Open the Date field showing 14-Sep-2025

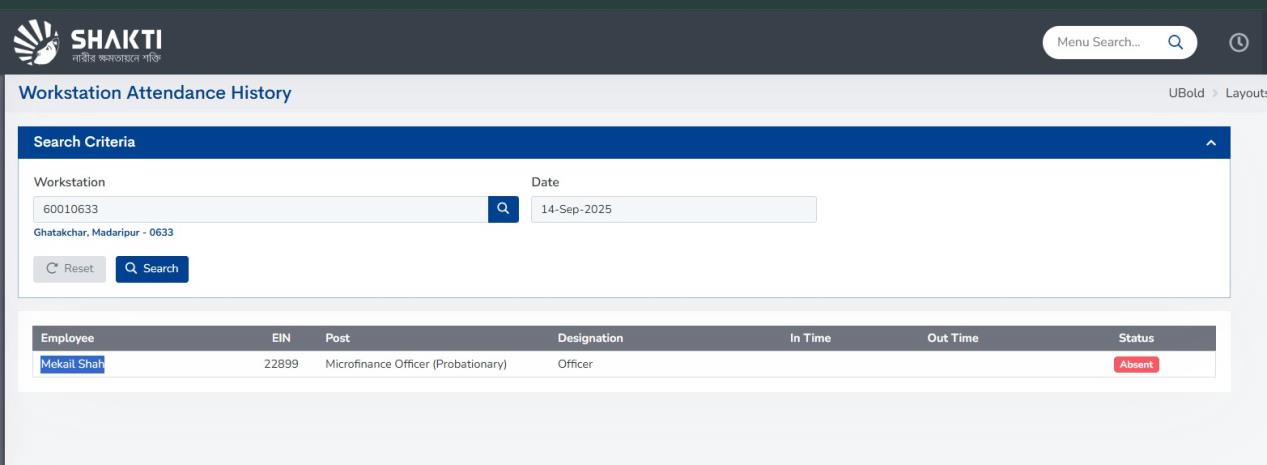tap(673, 210)
